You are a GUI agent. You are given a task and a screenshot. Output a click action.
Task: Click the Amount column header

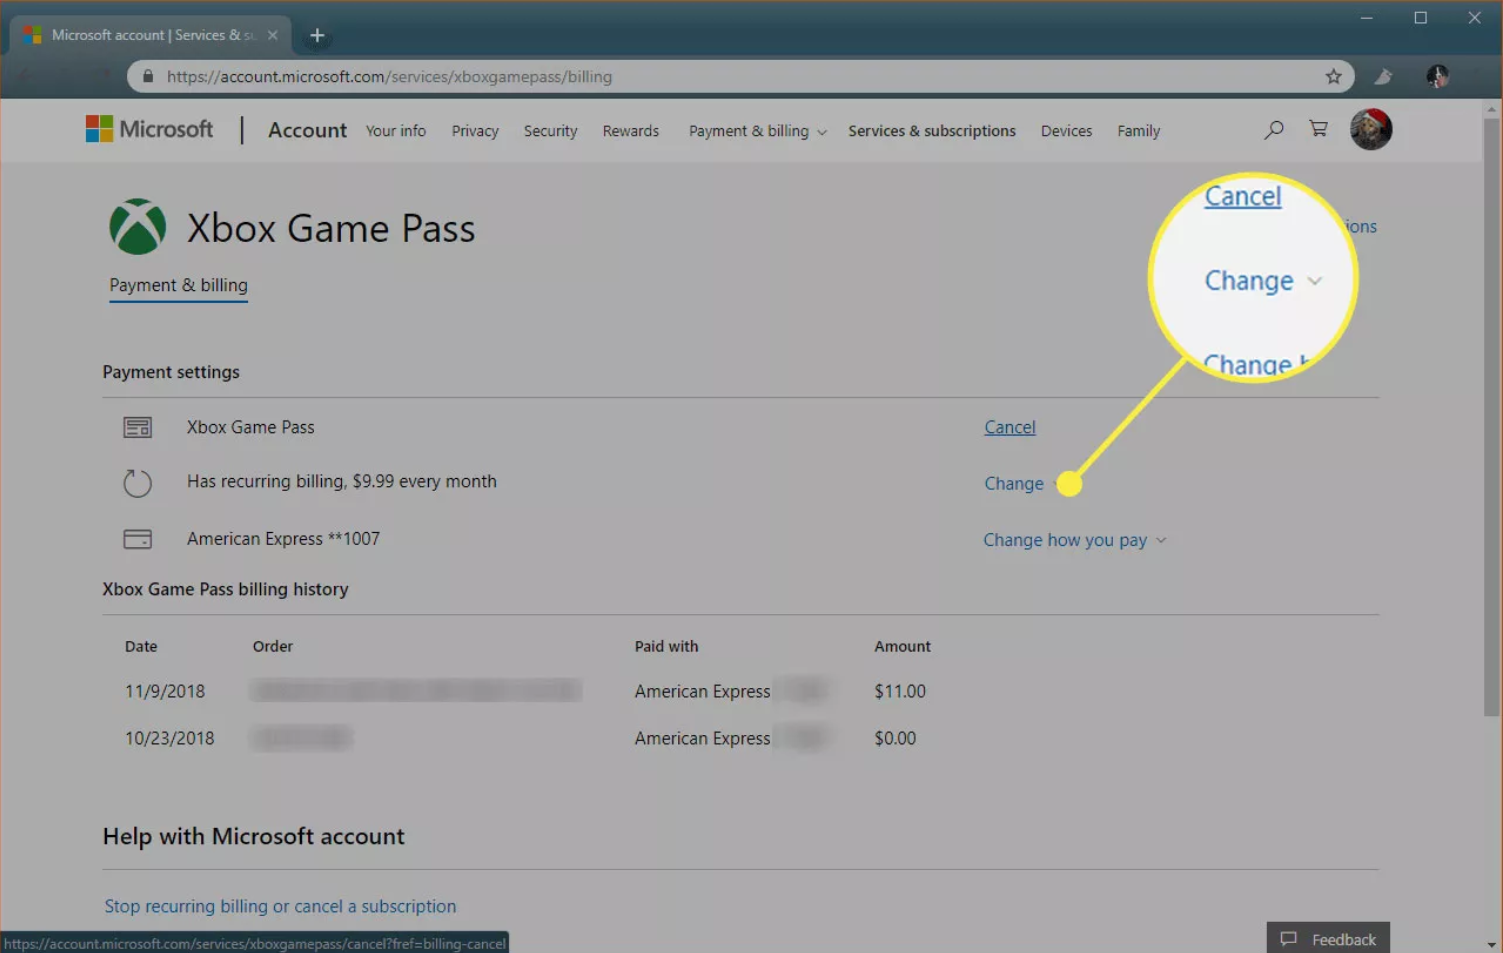[x=902, y=646]
